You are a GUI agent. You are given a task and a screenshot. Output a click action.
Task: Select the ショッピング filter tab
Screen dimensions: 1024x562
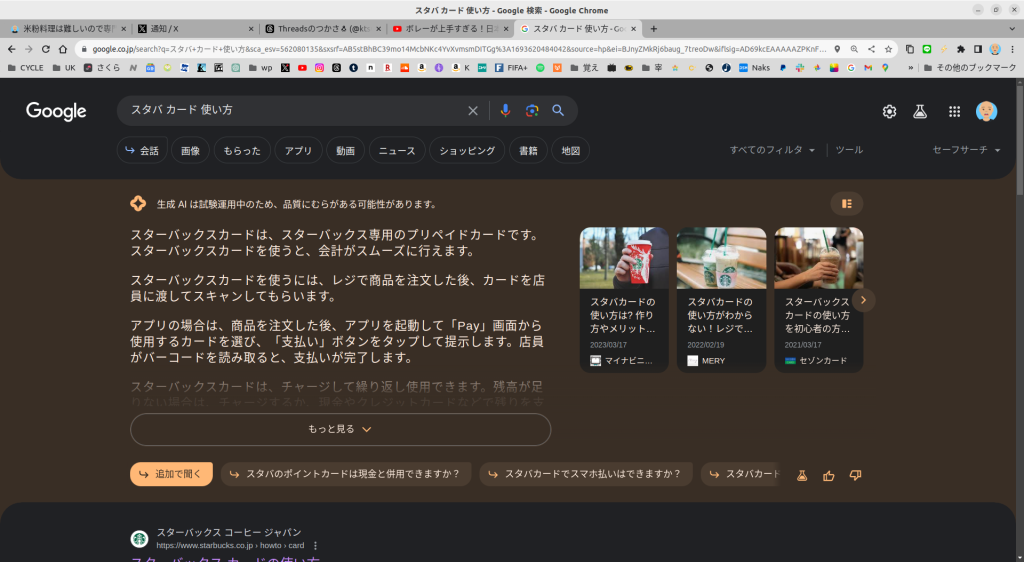tap(467, 151)
